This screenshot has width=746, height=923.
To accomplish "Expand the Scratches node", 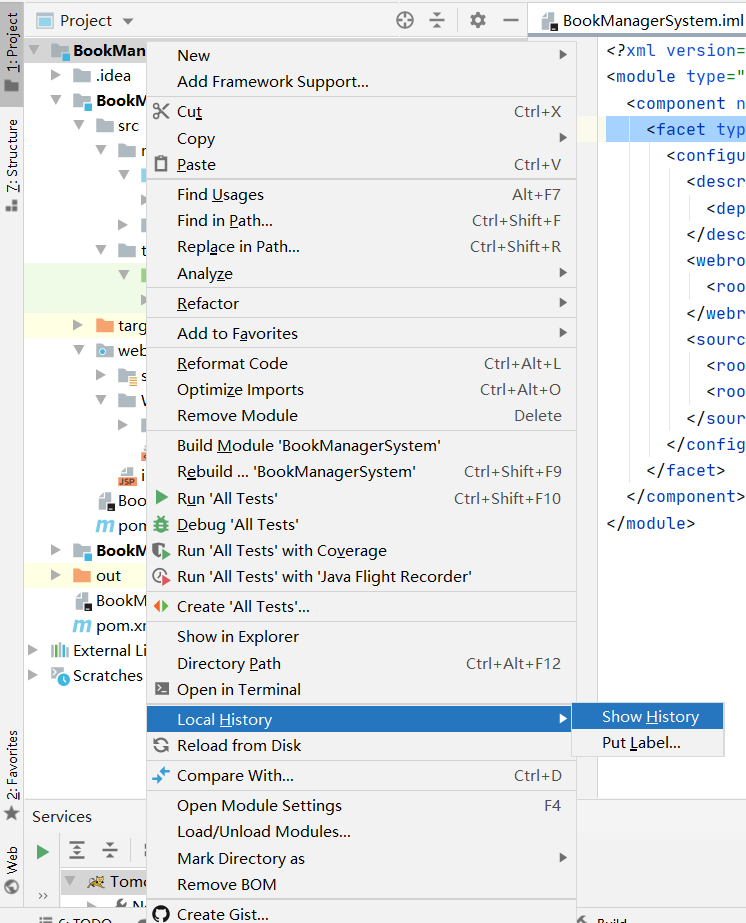I will (33, 675).
